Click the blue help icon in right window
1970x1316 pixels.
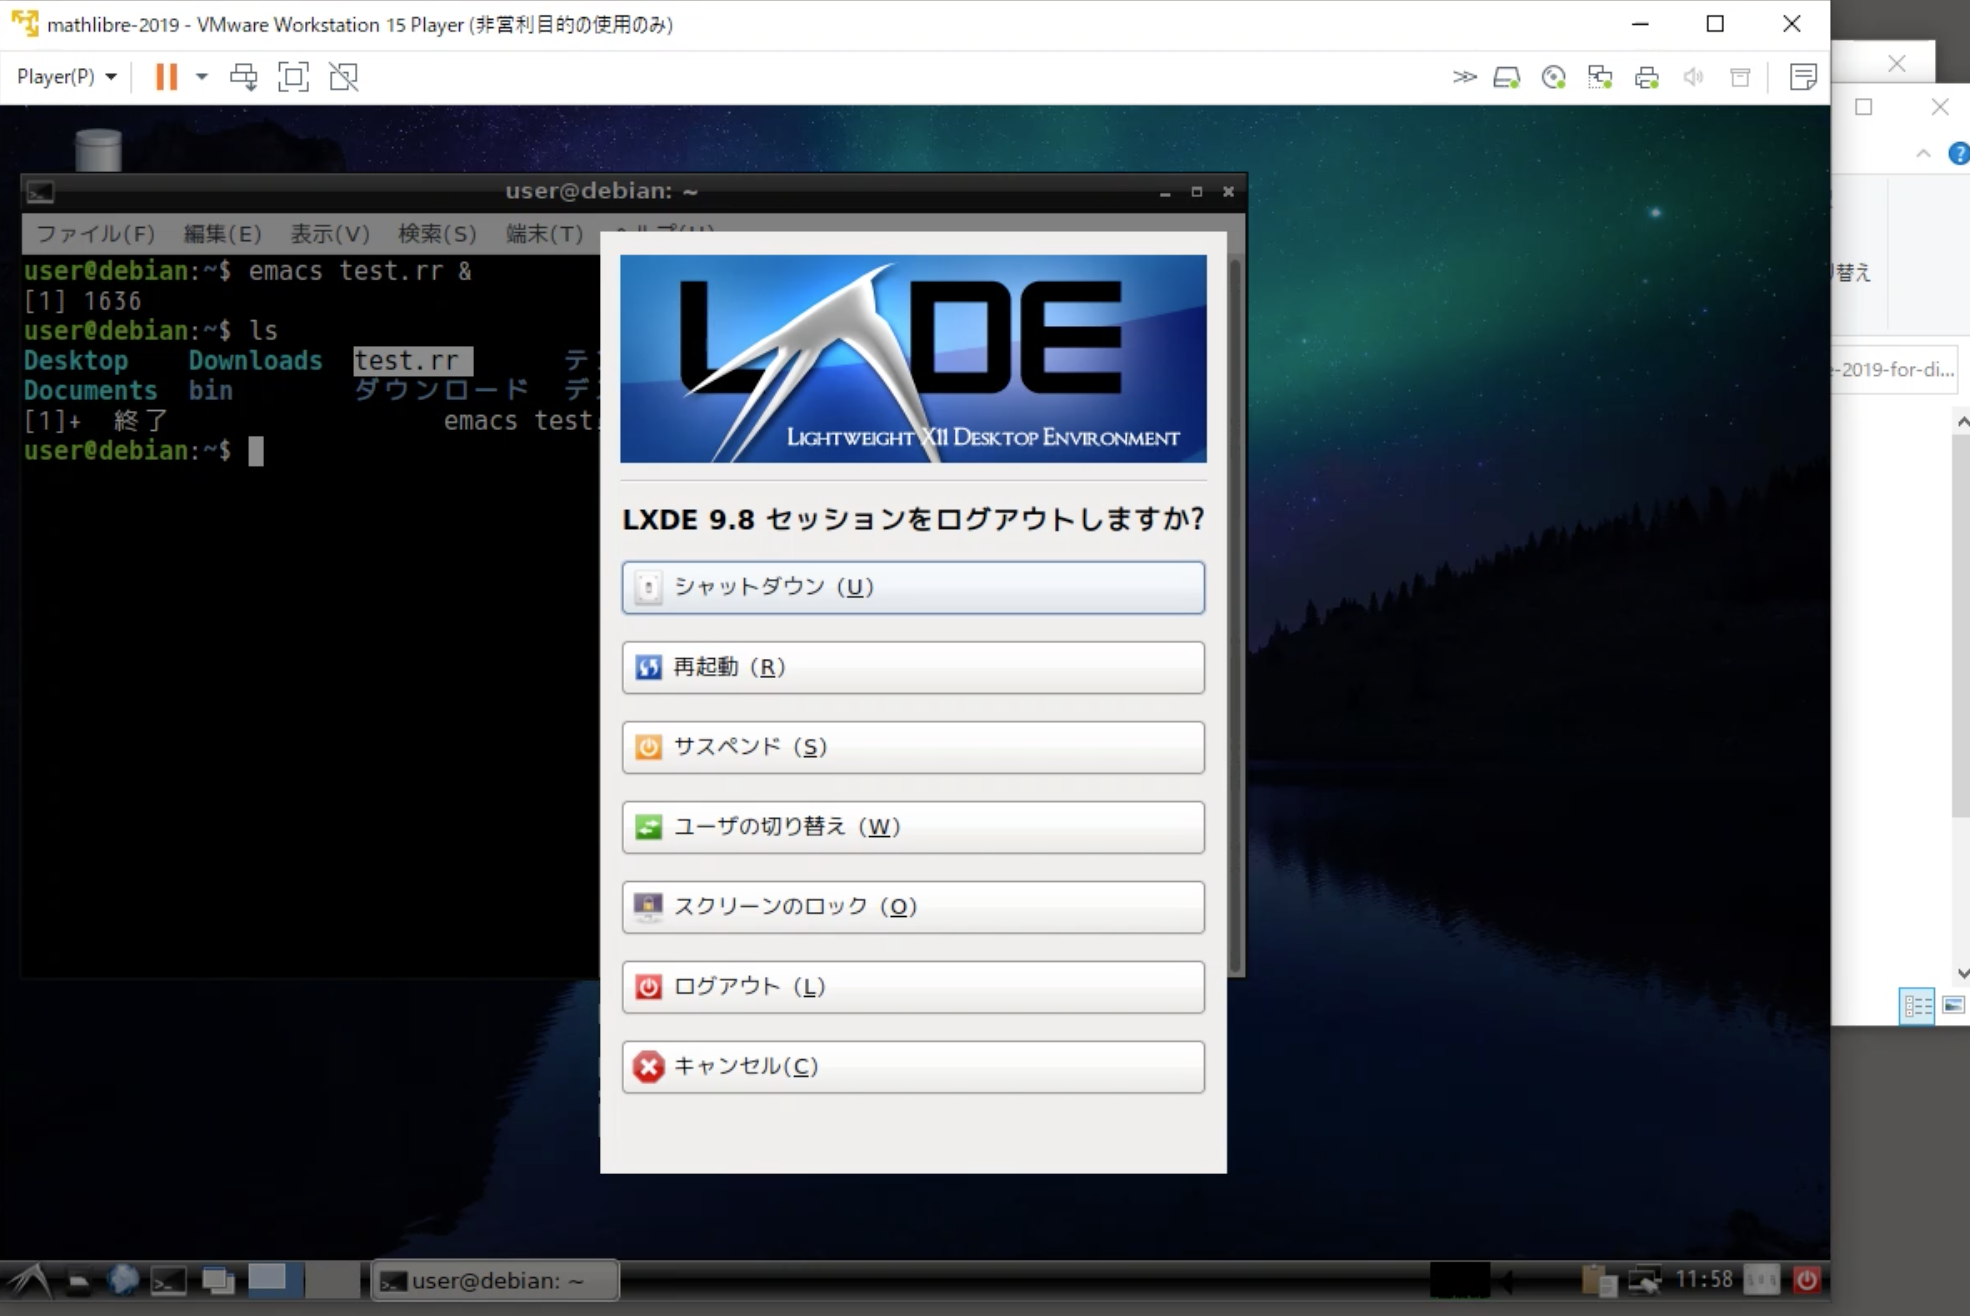pos(1959,153)
